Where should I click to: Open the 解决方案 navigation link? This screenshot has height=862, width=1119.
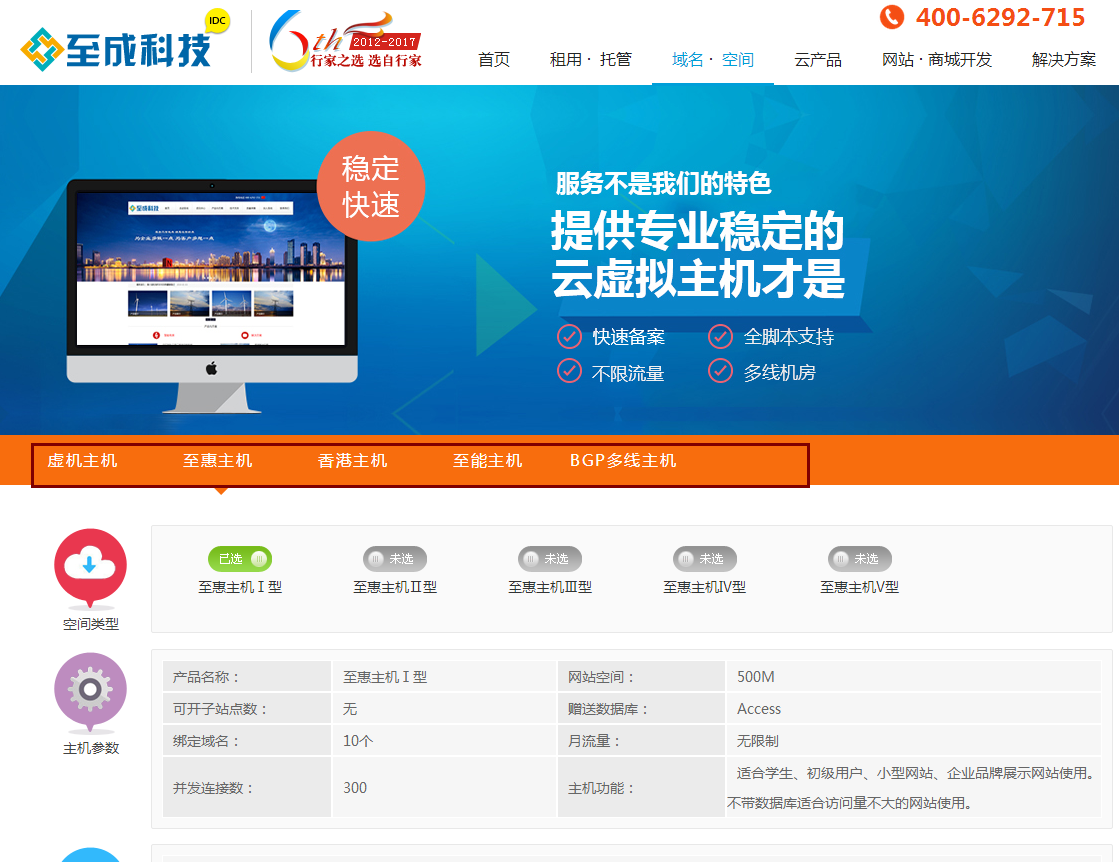[1064, 60]
